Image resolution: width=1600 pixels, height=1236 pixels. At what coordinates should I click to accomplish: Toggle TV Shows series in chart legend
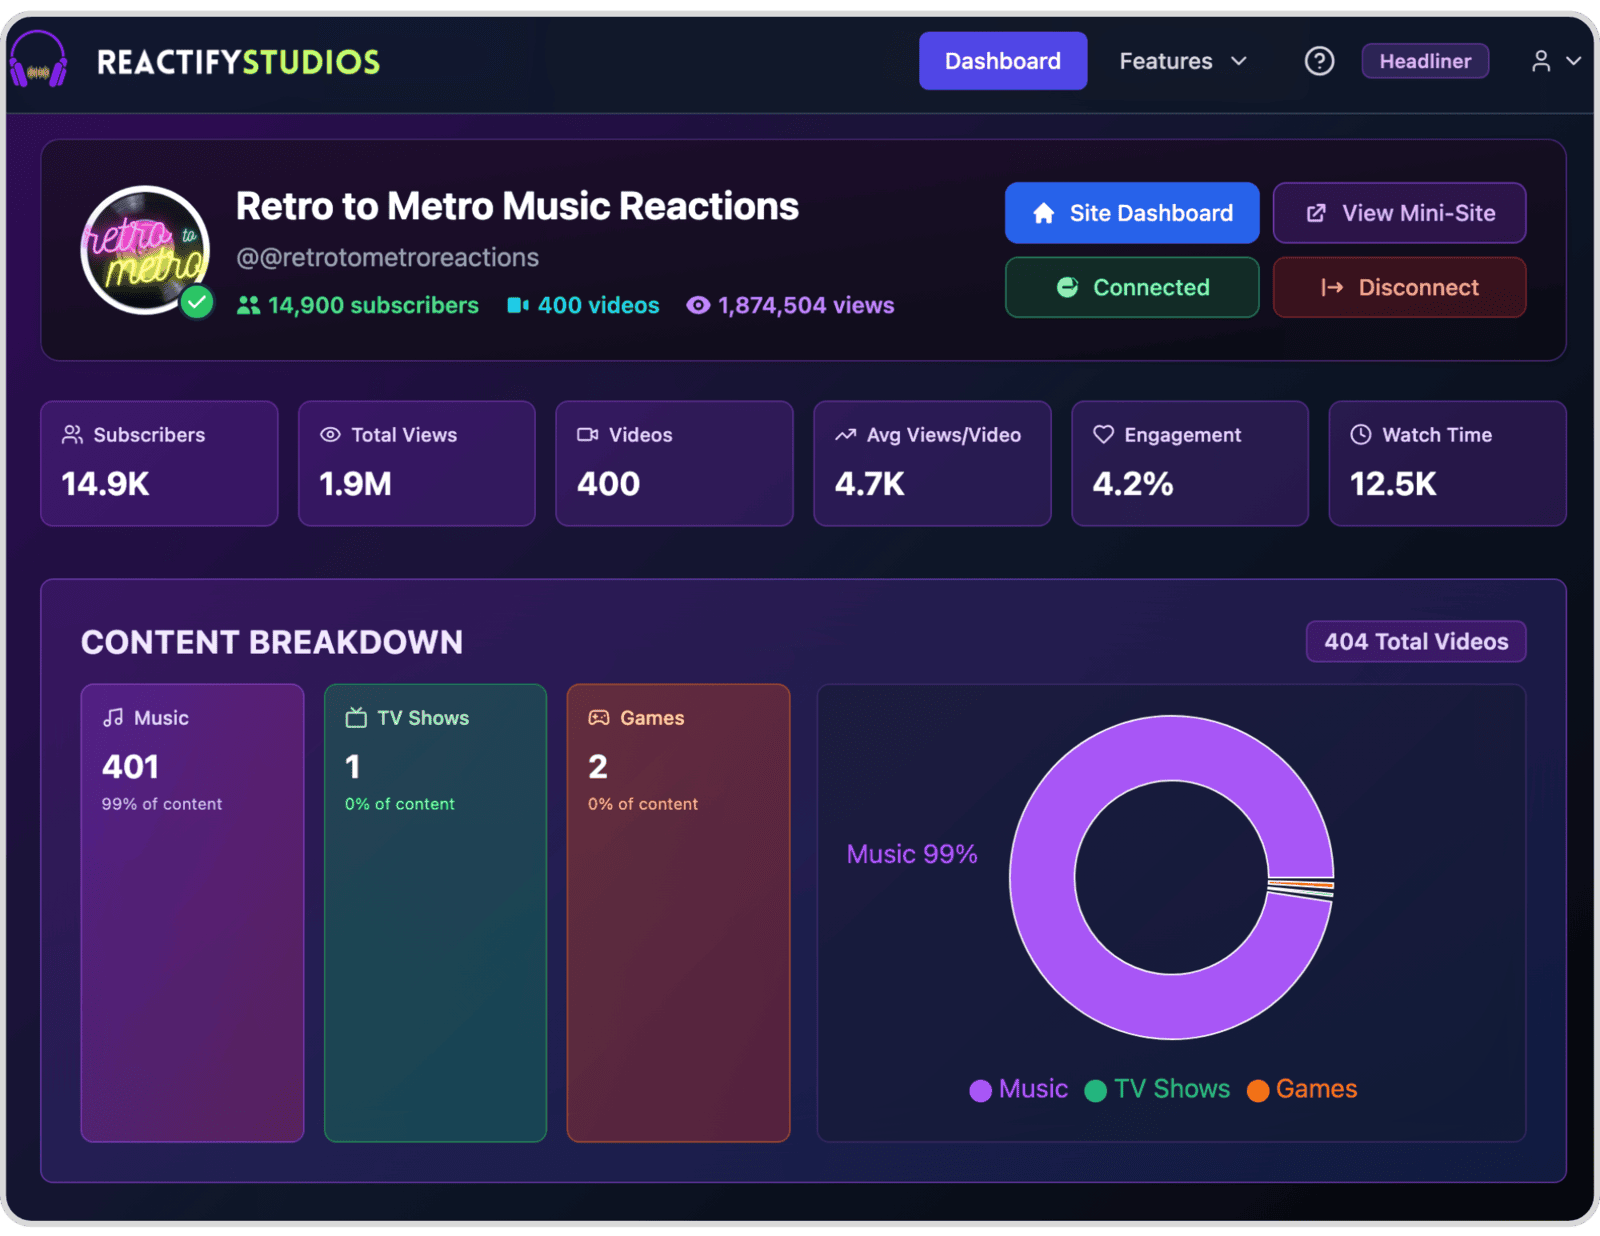tap(1158, 1089)
